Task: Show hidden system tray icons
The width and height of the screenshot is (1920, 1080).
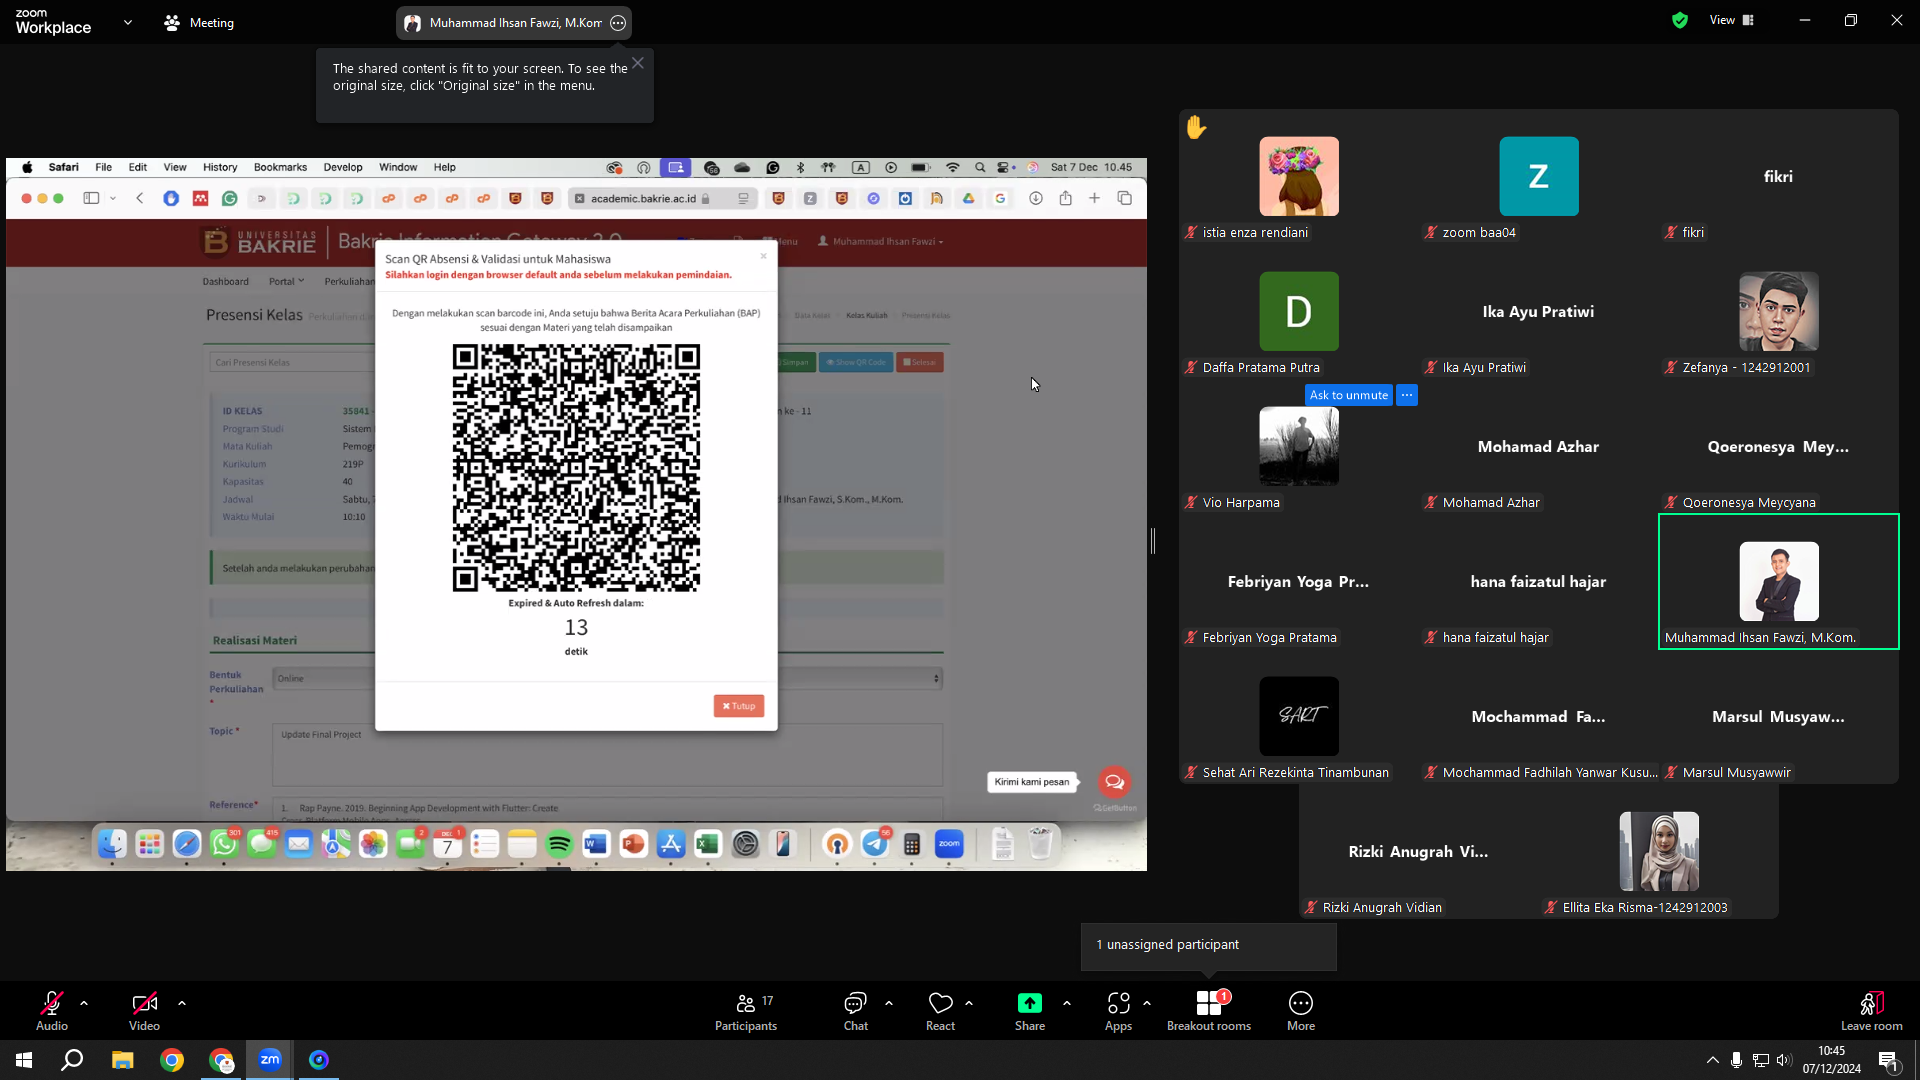Action: point(1712,1060)
